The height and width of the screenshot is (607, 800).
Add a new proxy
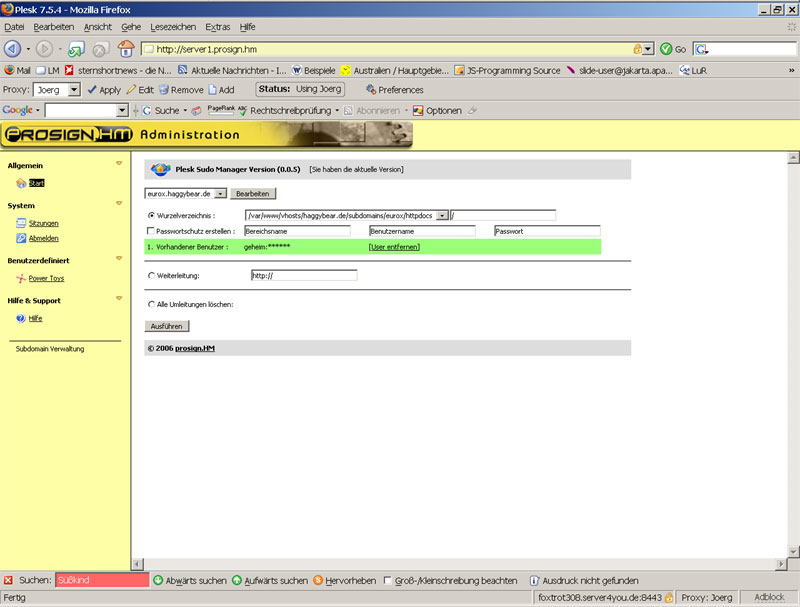[221, 90]
